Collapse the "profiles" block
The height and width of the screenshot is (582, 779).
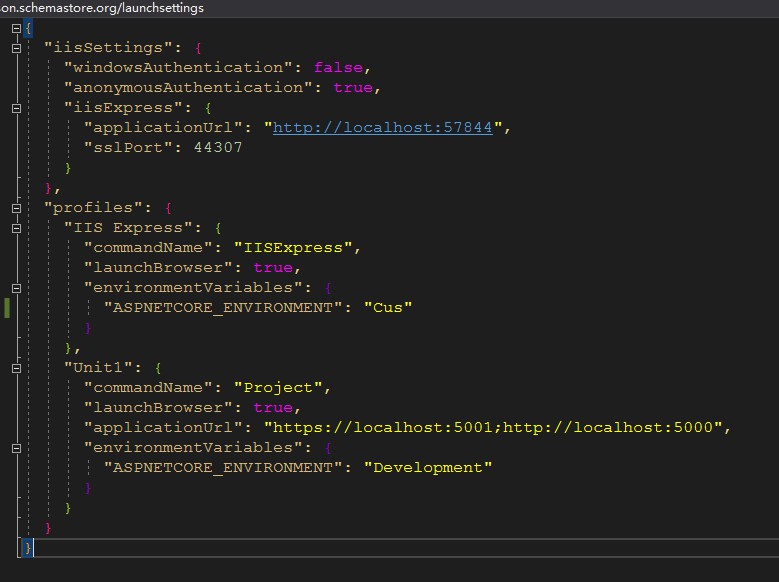tap(16, 208)
